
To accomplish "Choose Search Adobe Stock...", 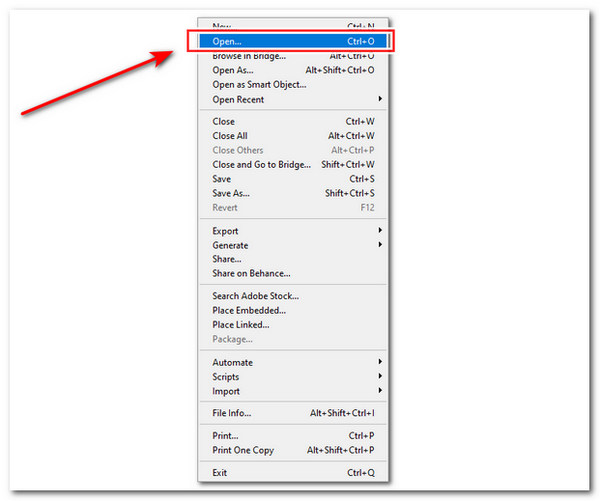I will [293, 296].
